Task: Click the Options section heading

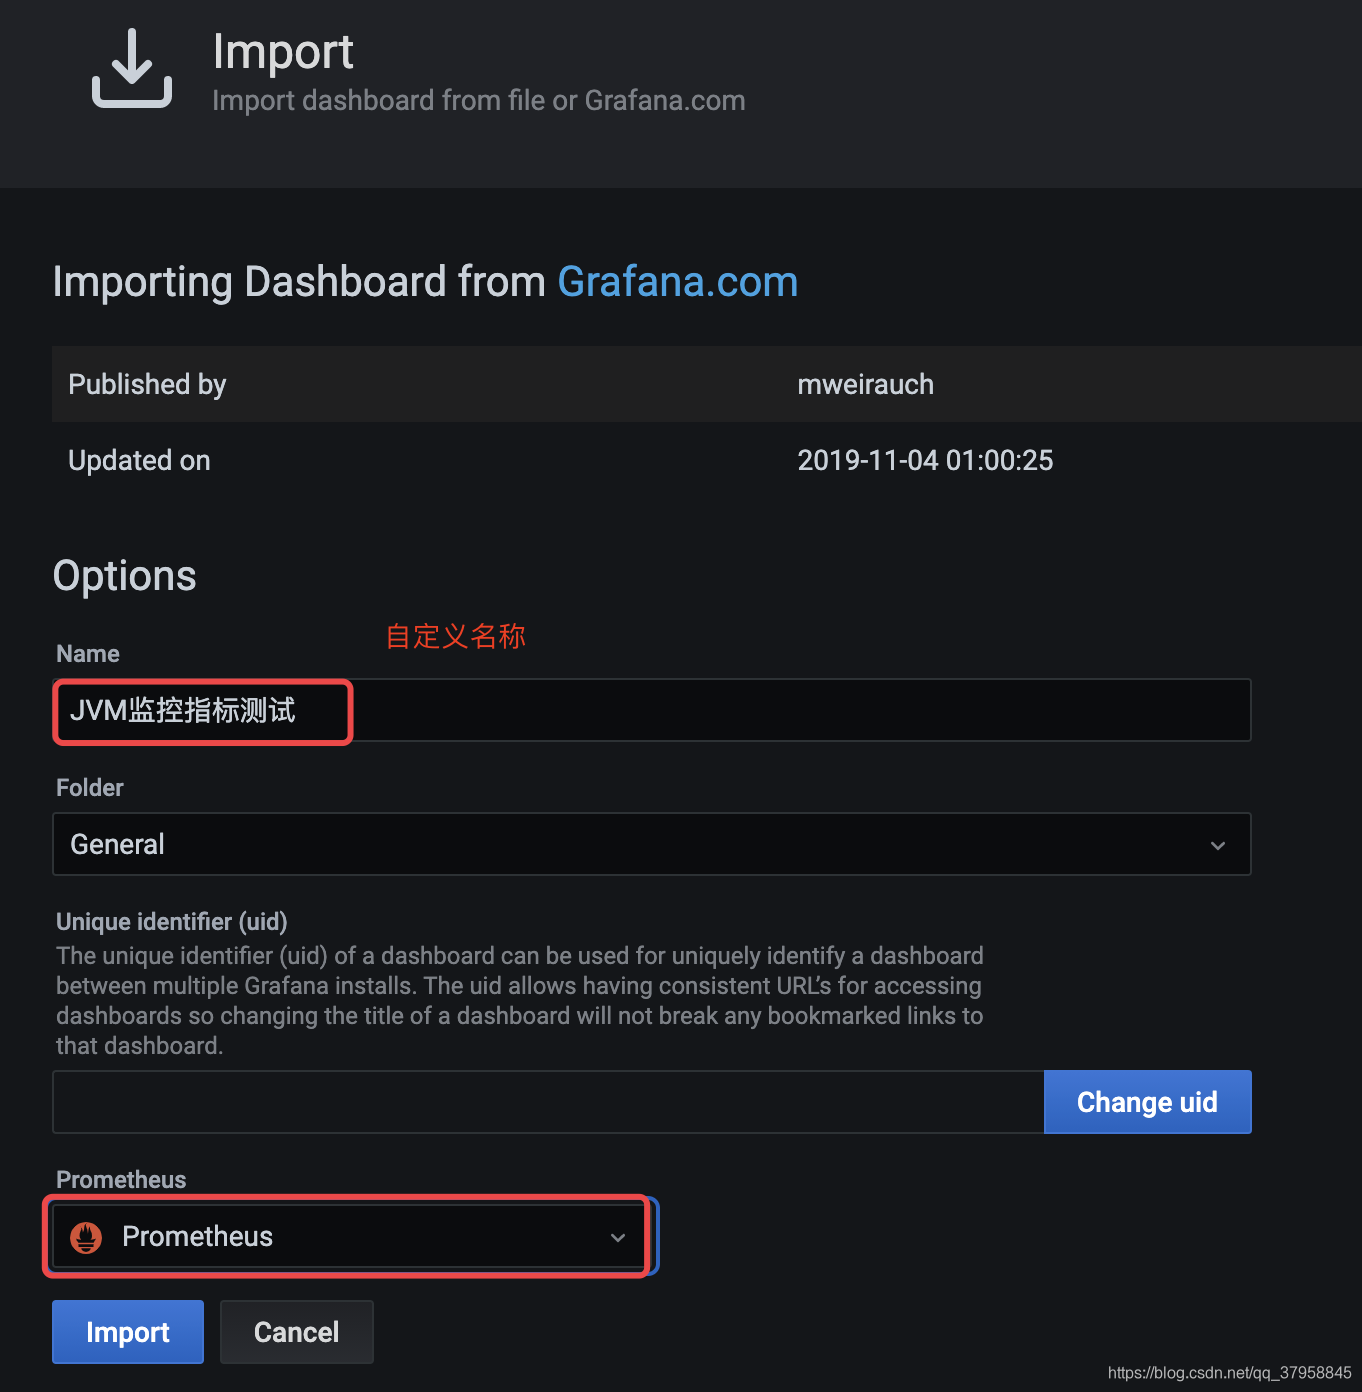Action: (x=125, y=576)
